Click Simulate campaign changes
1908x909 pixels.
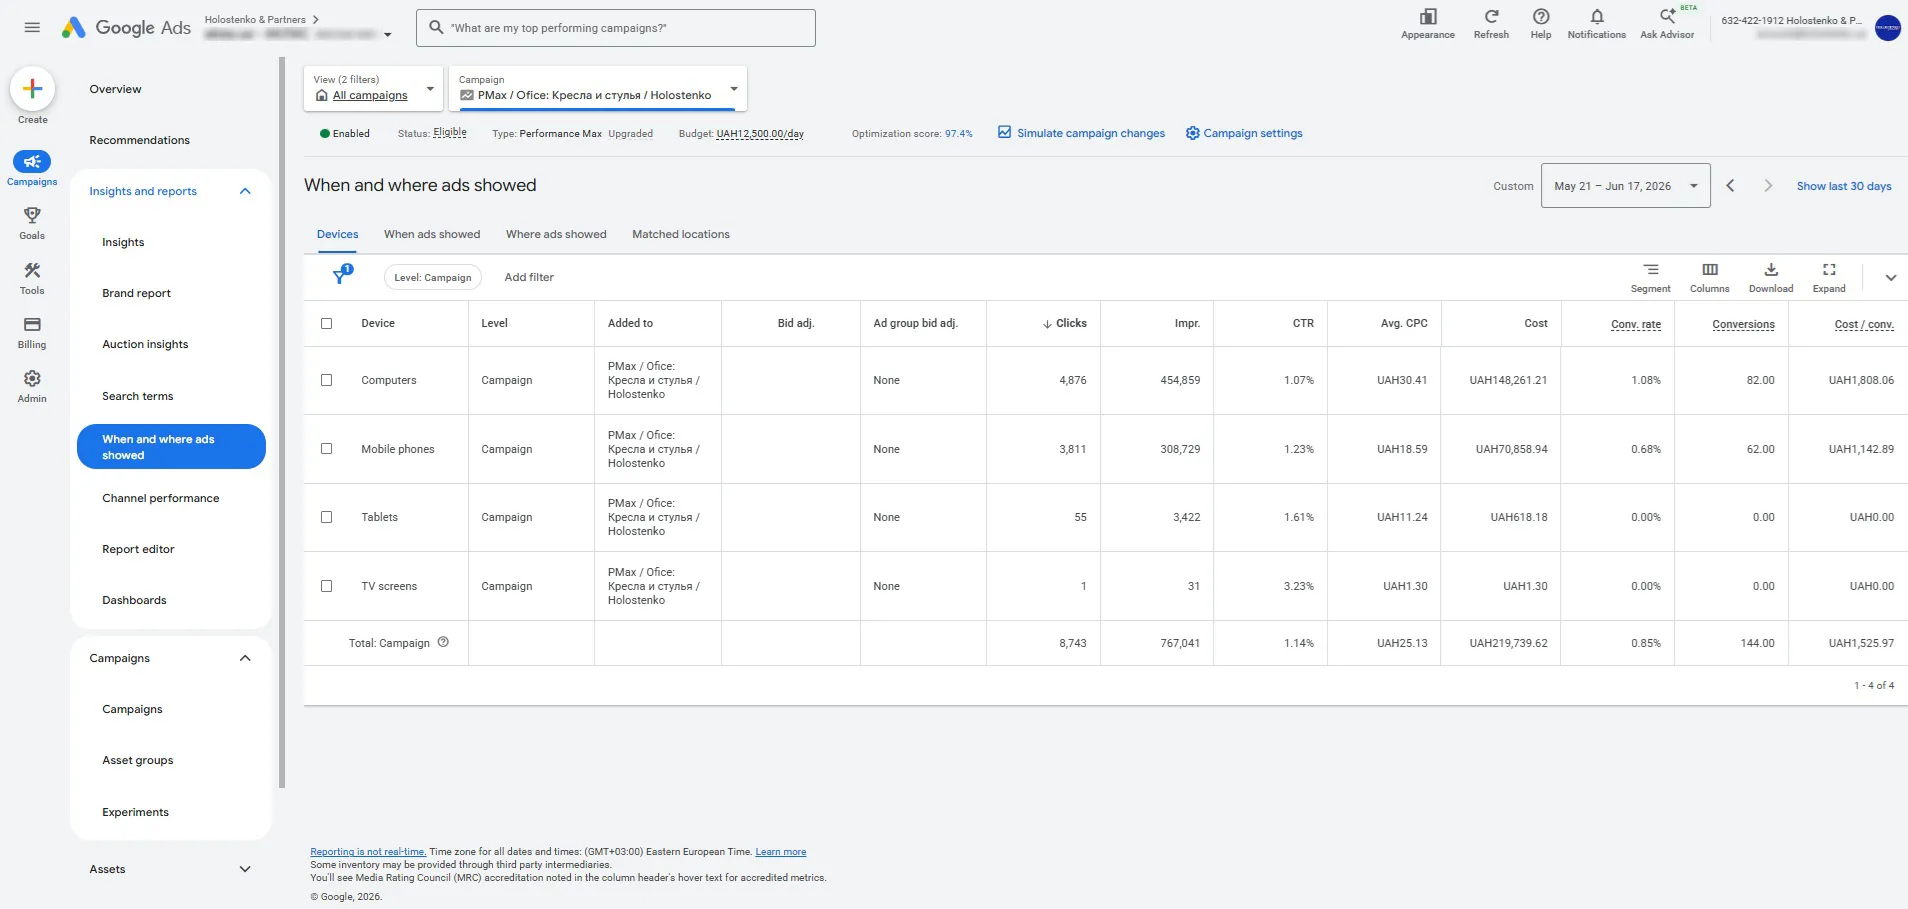pyautogui.click(x=1081, y=133)
